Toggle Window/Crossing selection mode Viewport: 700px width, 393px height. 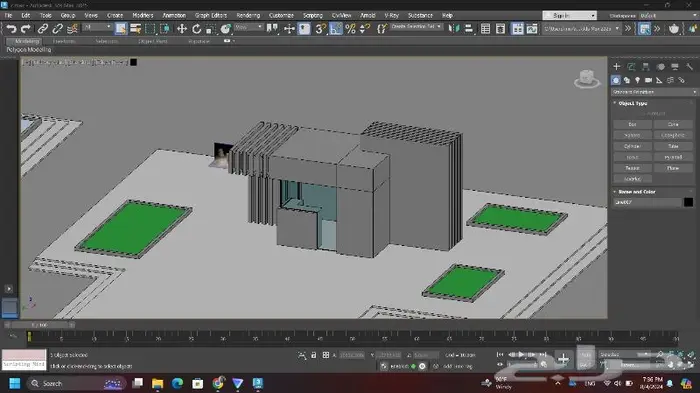point(165,29)
